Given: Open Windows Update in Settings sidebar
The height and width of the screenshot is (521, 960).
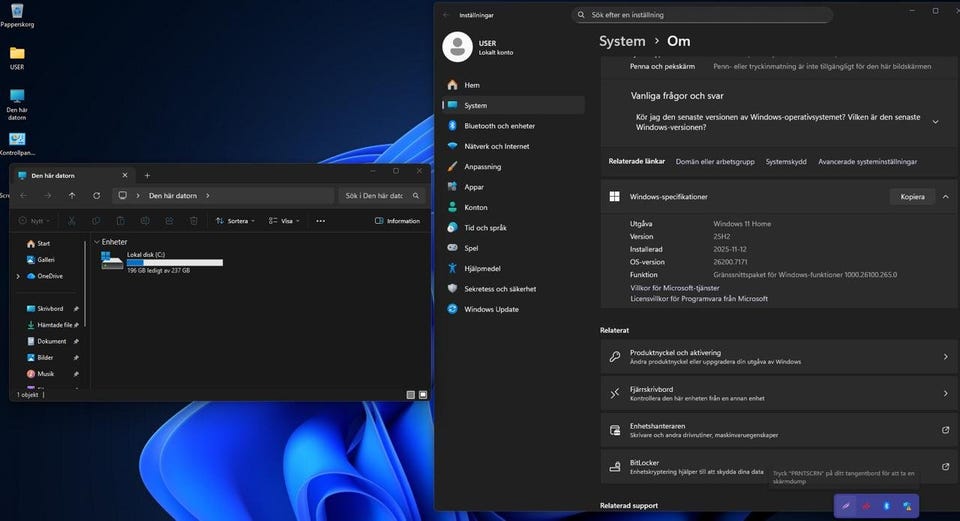Looking at the screenshot, I should [x=490, y=309].
